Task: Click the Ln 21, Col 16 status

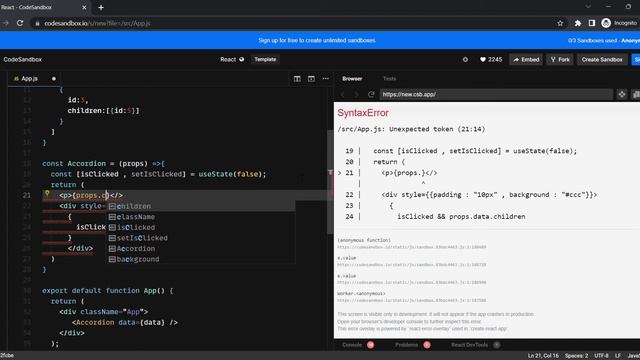Action: (543, 356)
